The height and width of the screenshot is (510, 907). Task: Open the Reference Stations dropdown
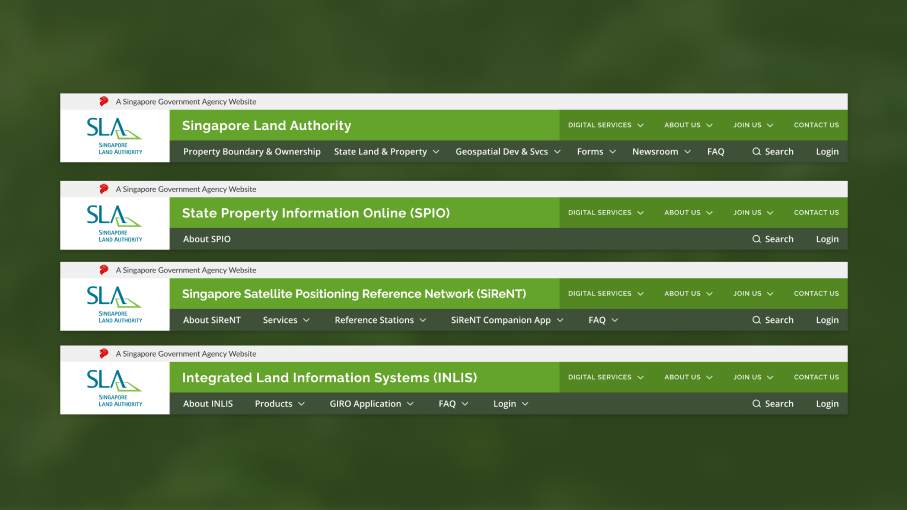coord(381,320)
